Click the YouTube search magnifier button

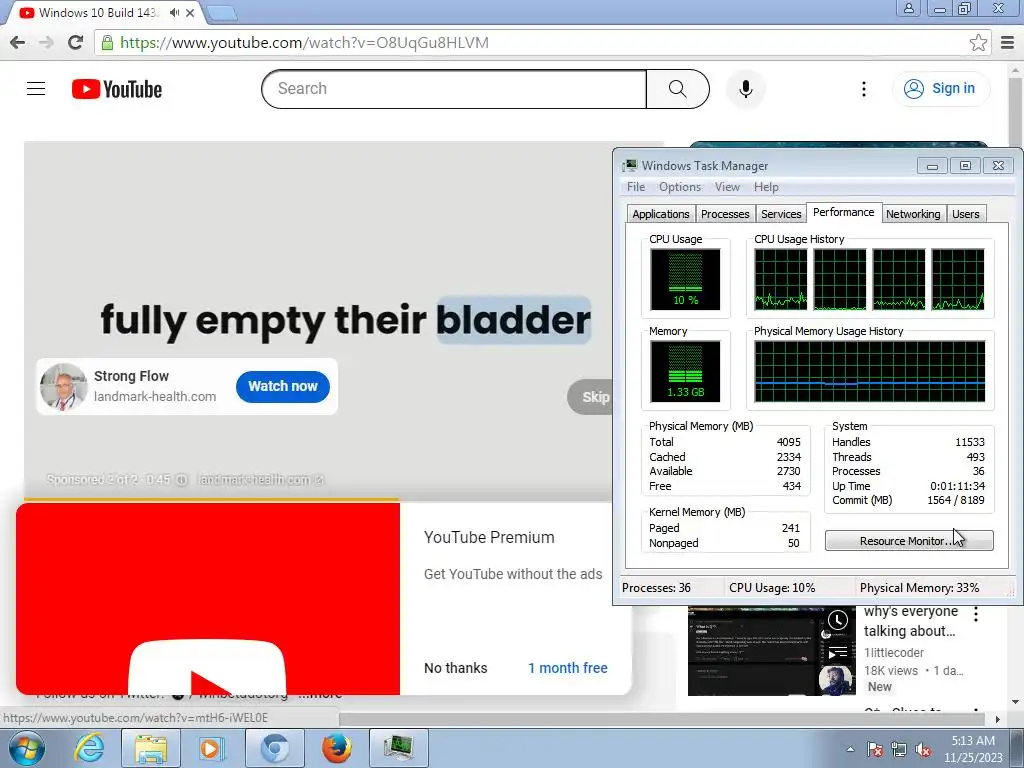coord(677,89)
